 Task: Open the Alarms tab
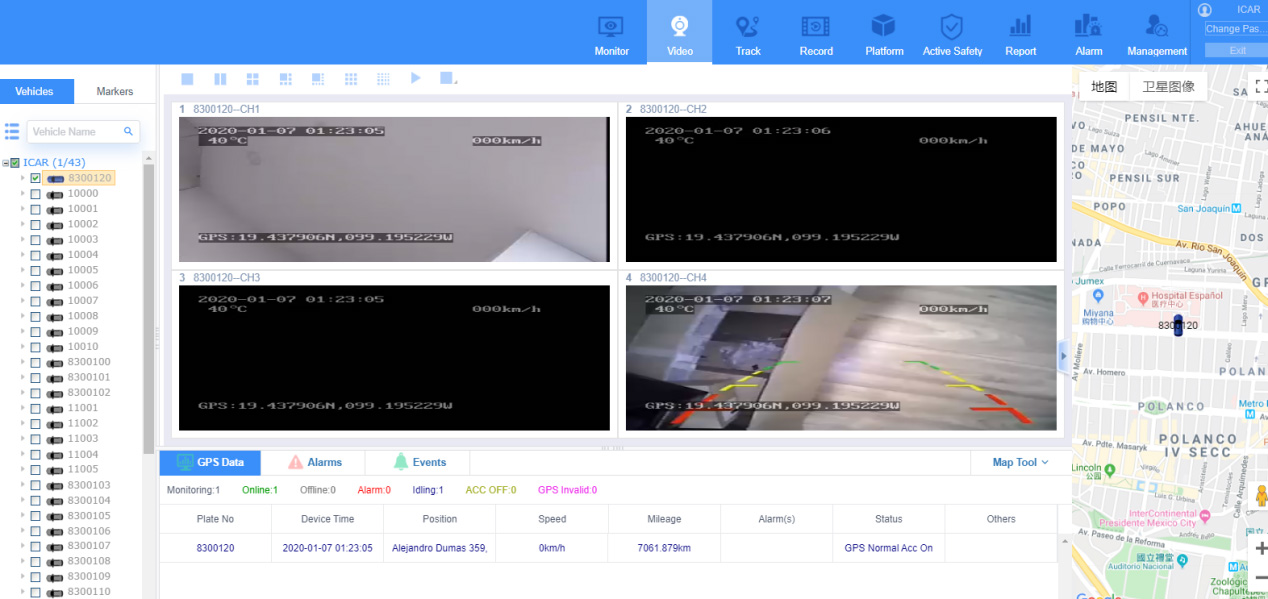point(314,462)
